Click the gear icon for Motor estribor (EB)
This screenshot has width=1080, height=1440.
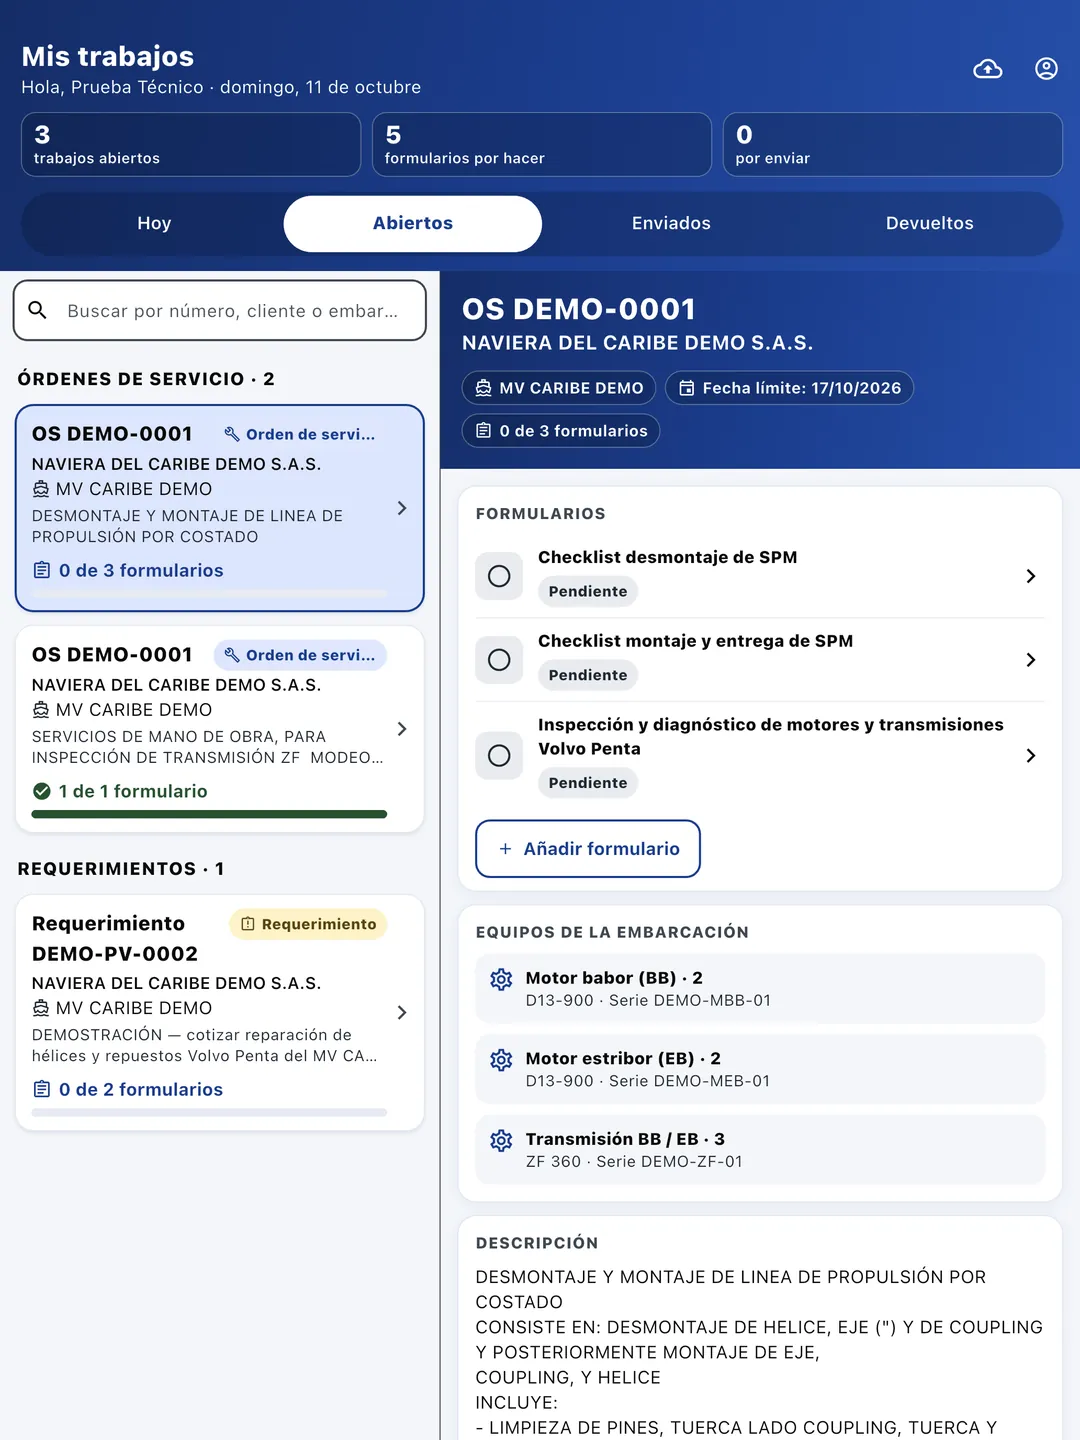click(501, 1060)
